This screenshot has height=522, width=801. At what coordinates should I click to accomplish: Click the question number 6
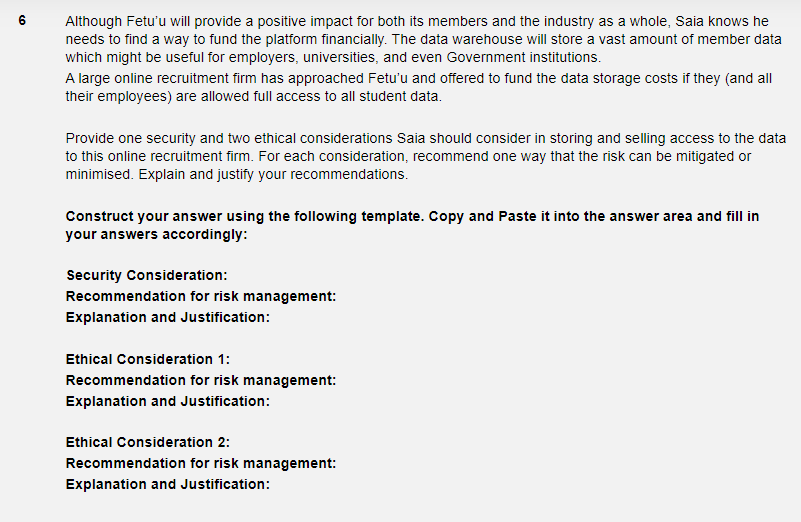coord(22,21)
